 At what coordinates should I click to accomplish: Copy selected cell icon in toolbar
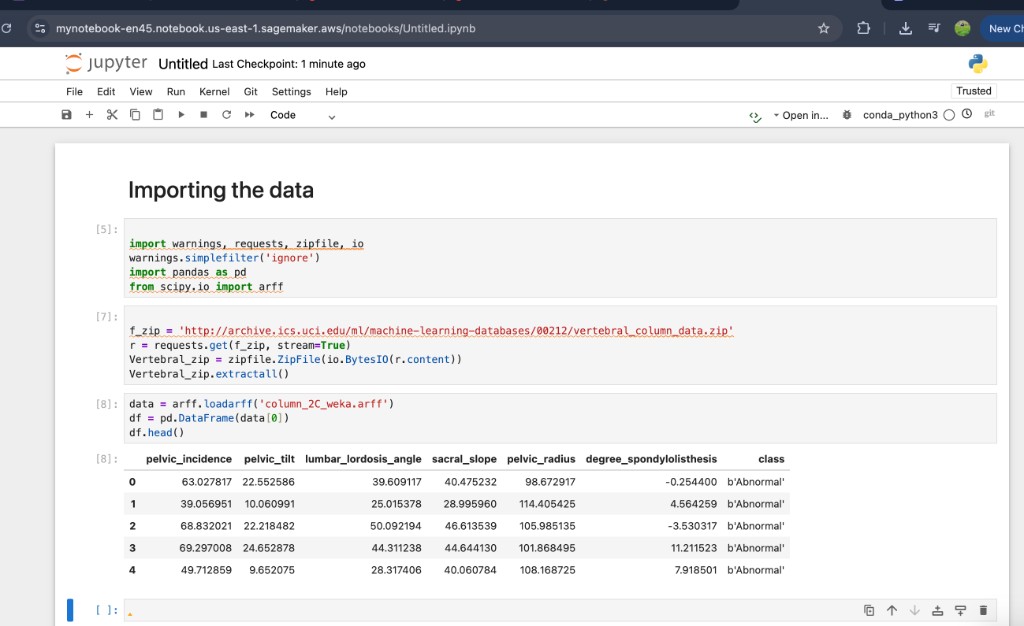tap(135, 115)
